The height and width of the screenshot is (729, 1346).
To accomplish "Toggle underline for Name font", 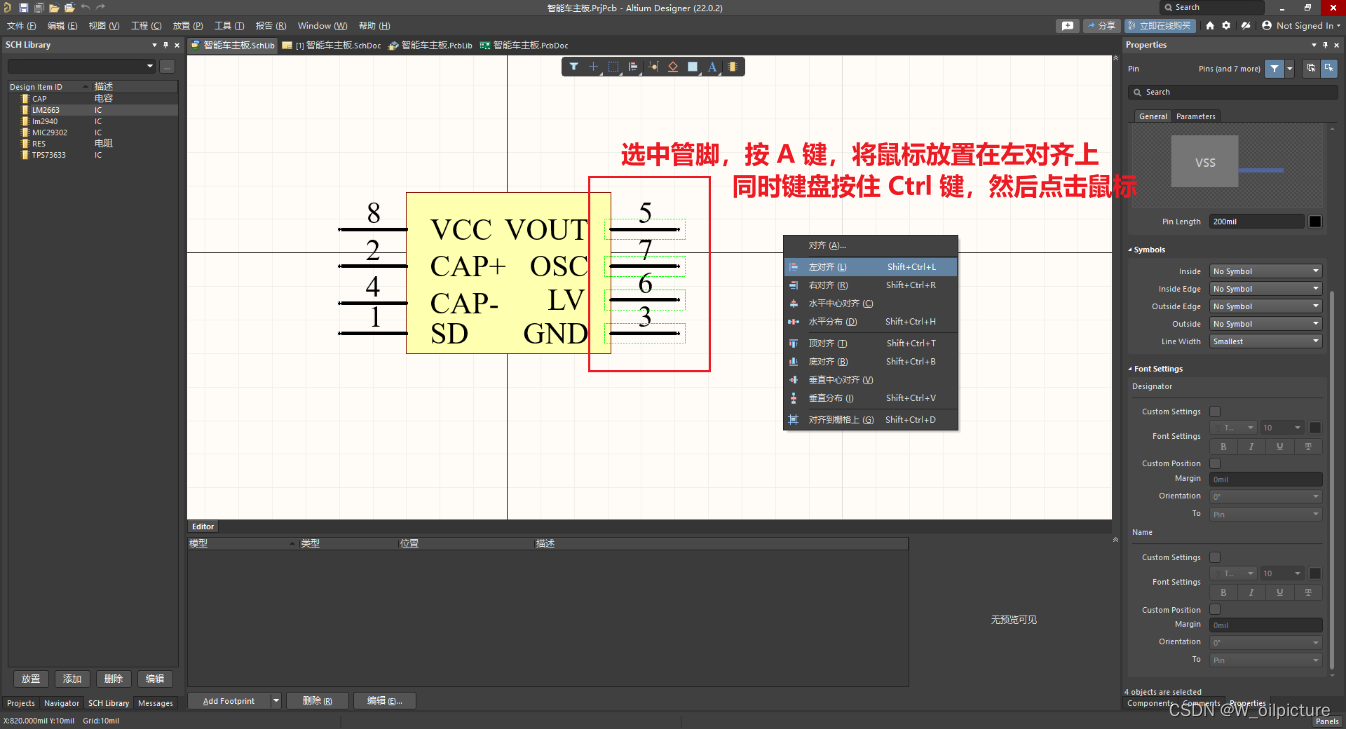I will [1280, 592].
